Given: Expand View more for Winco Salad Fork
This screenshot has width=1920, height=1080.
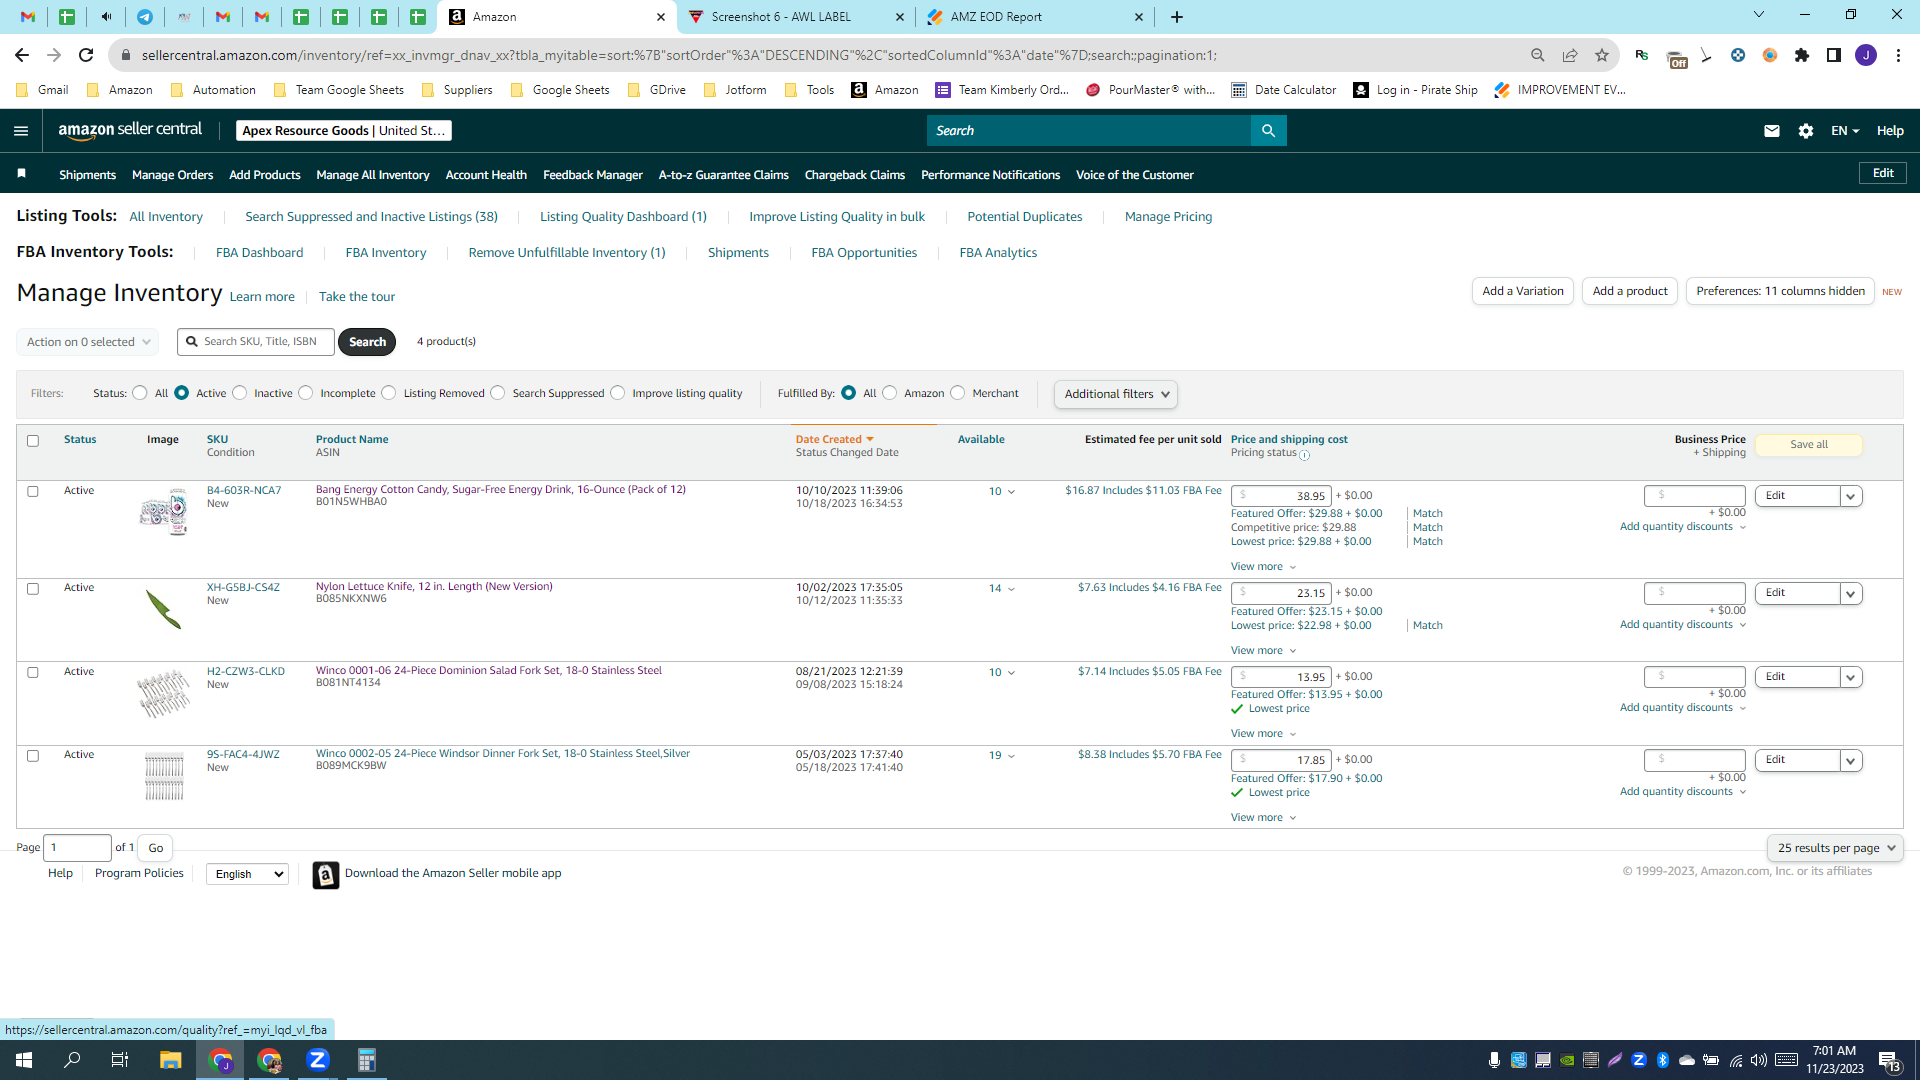Looking at the screenshot, I should tap(1263, 733).
